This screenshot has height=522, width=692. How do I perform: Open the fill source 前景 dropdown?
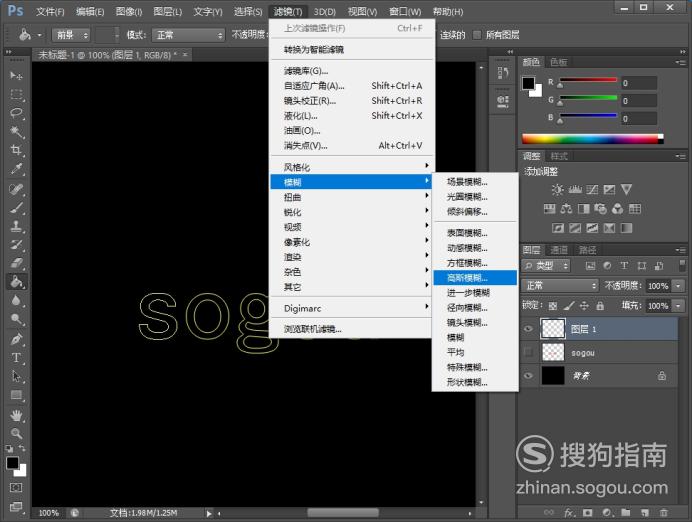pos(71,35)
